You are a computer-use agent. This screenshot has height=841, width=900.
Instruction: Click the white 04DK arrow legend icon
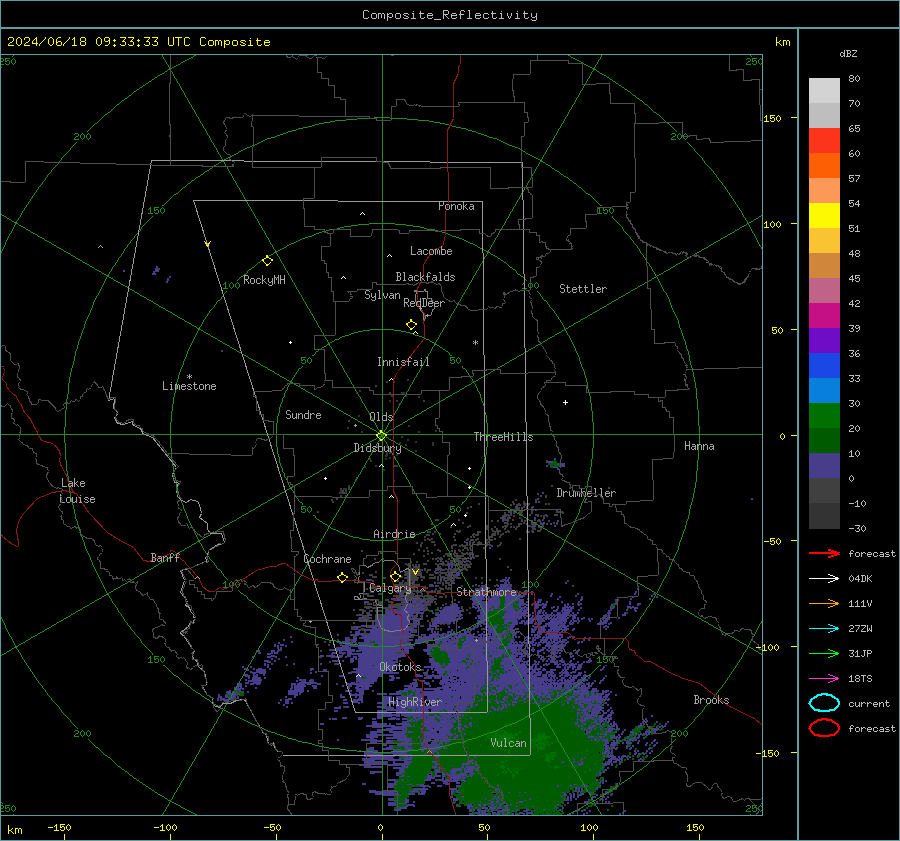pyautogui.click(x=824, y=579)
